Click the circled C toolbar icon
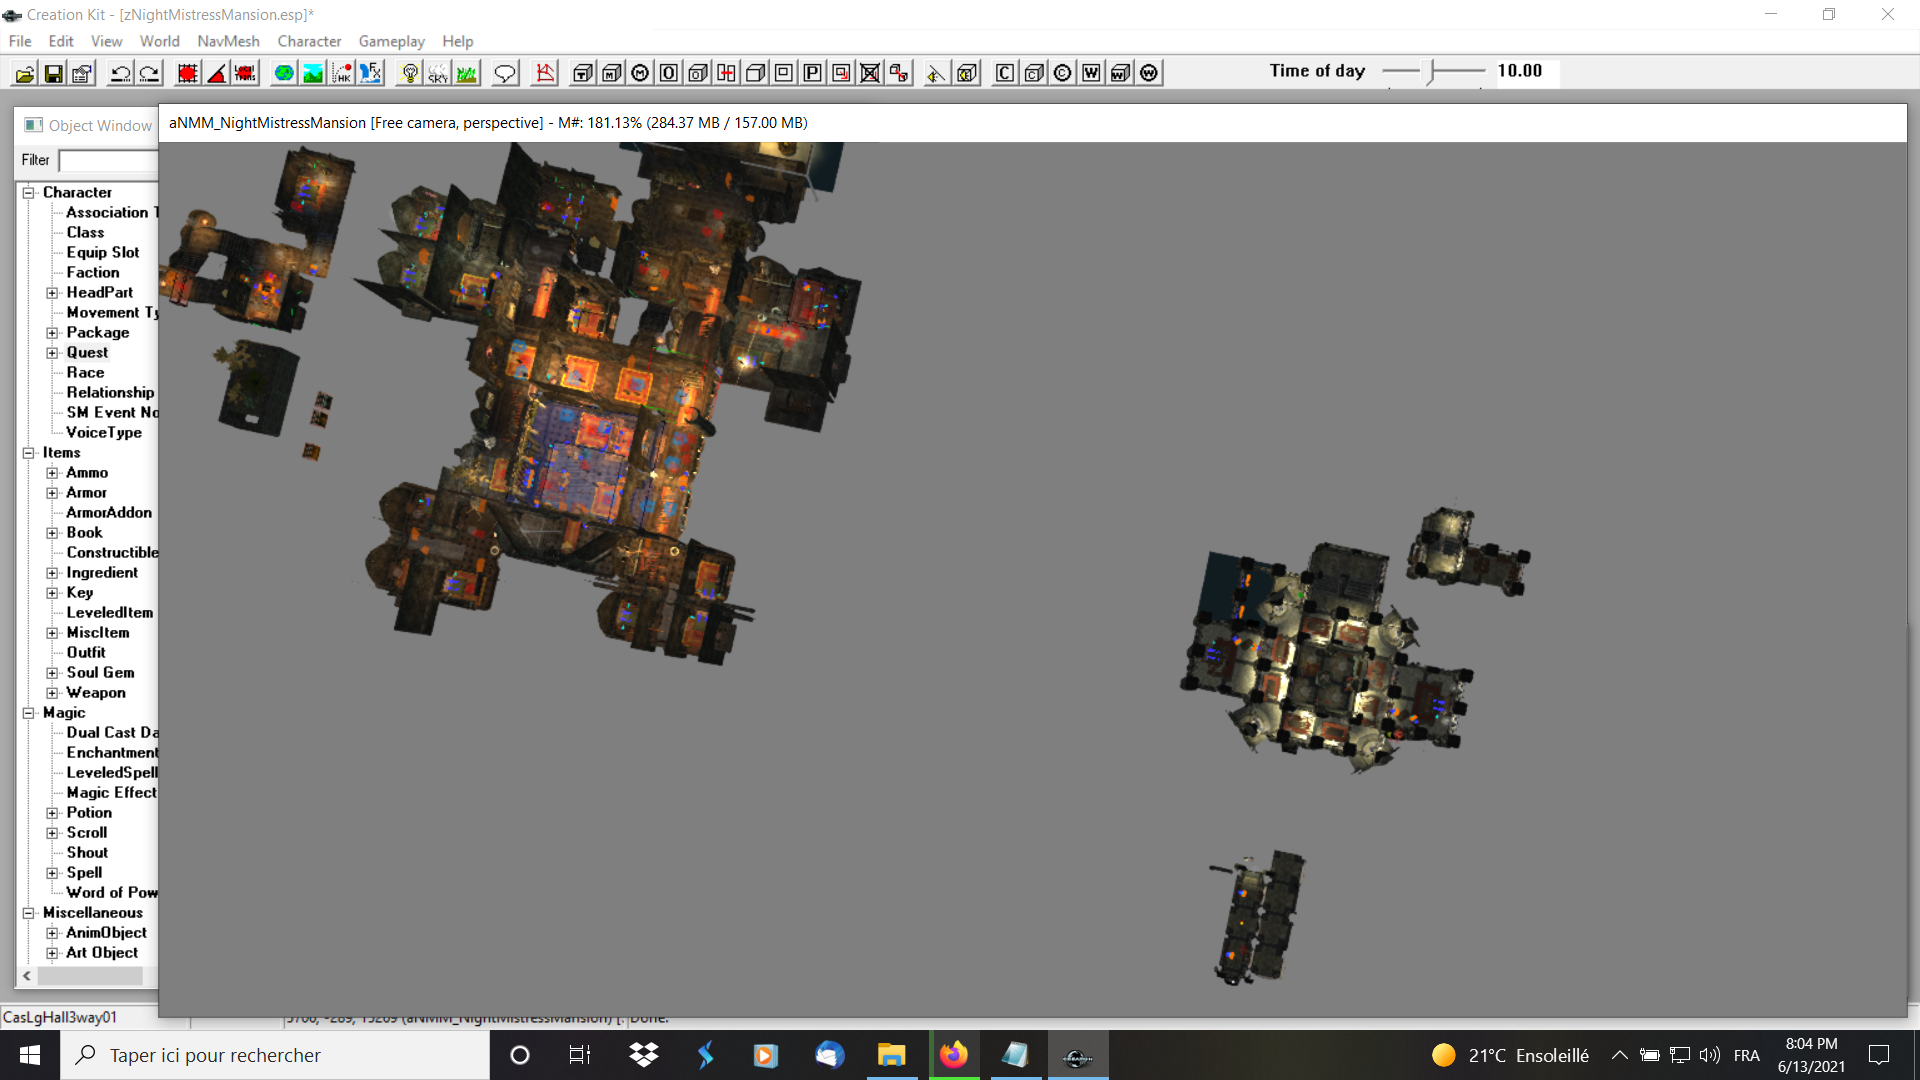This screenshot has height=1080, width=1920. click(x=1063, y=73)
